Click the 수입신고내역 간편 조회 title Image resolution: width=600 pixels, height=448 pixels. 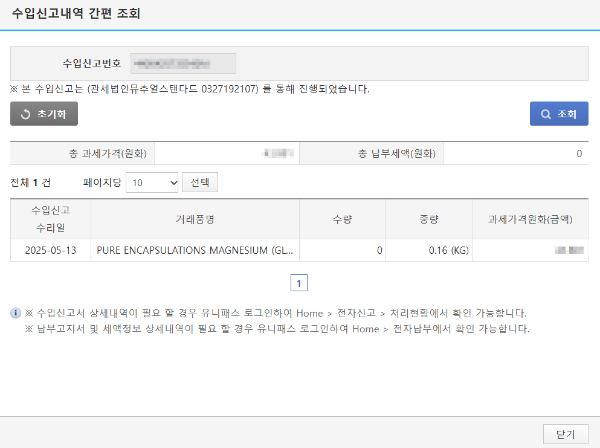(76, 13)
